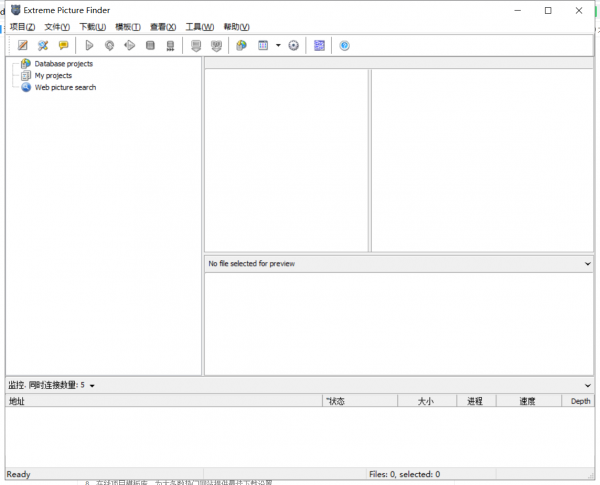Click the yellow comment bubble icon
The width and height of the screenshot is (600, 485).
[64, 46]
